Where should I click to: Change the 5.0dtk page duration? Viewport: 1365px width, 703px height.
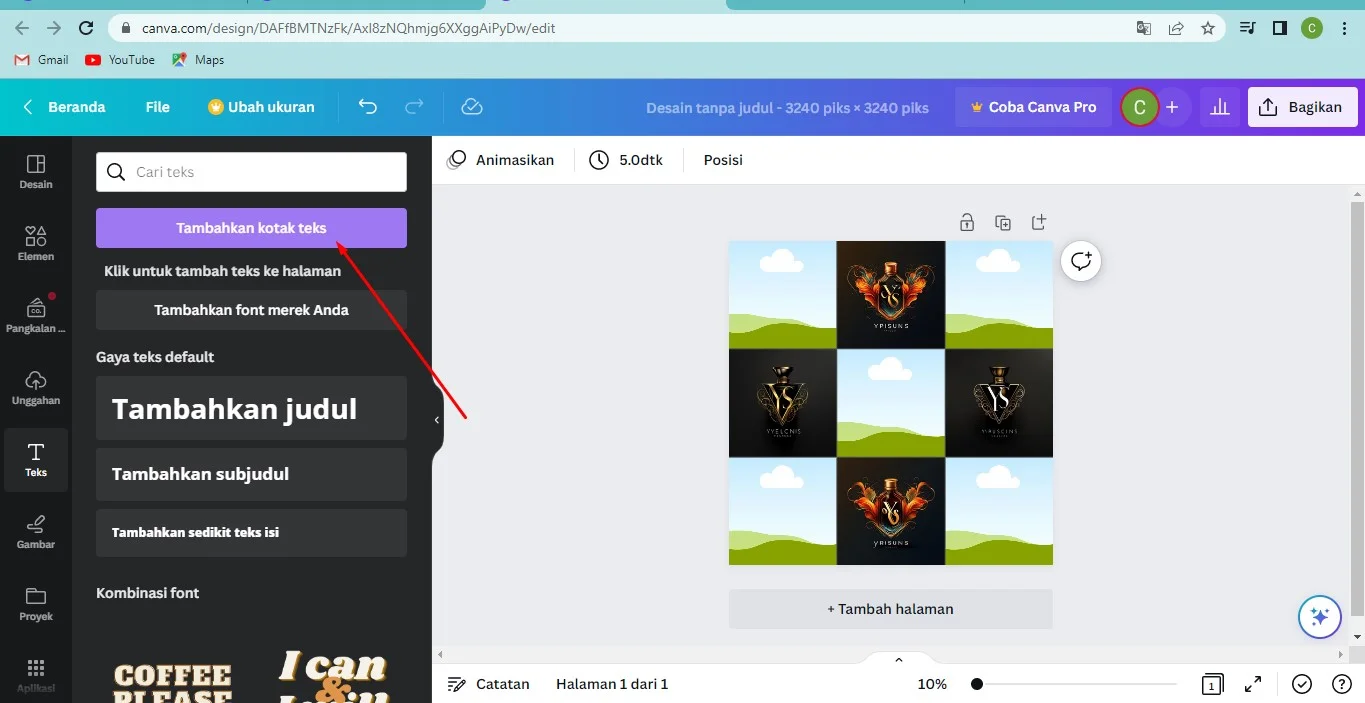pos(626,160)
